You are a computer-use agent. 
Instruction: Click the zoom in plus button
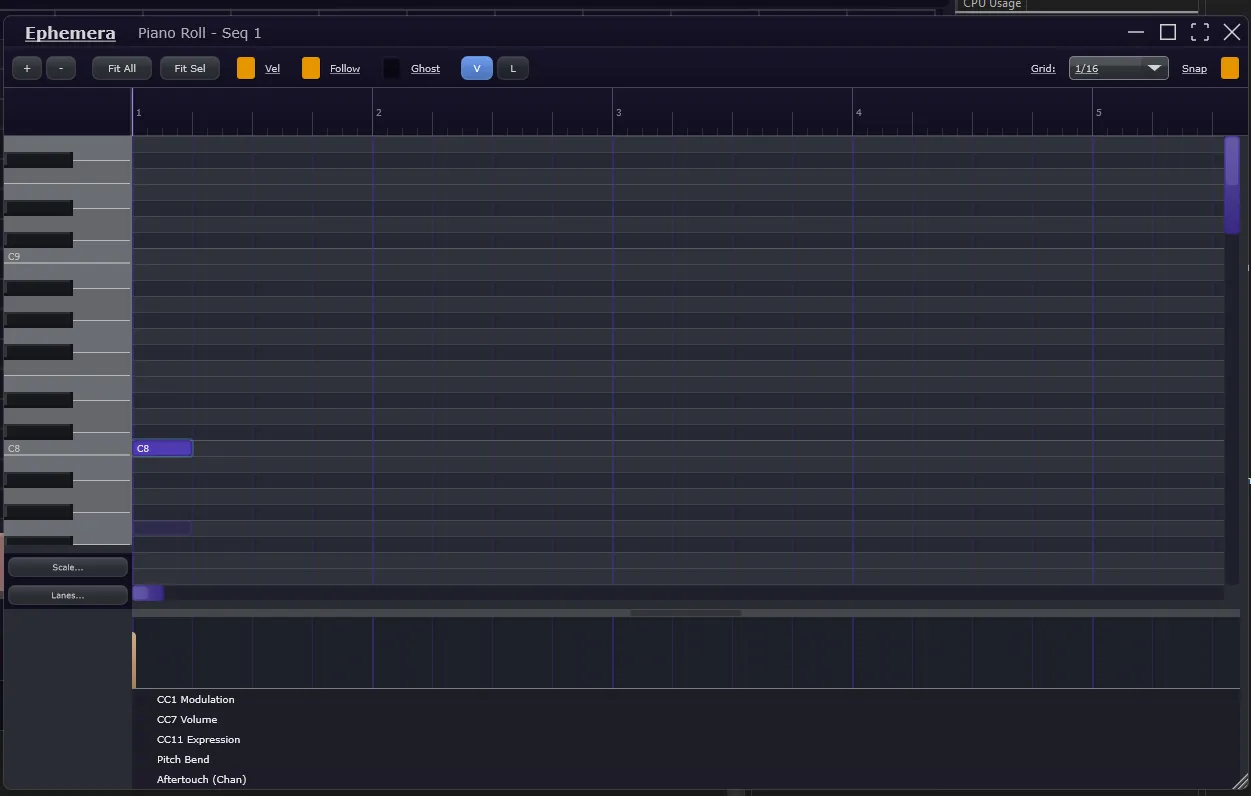pos(27,68)
